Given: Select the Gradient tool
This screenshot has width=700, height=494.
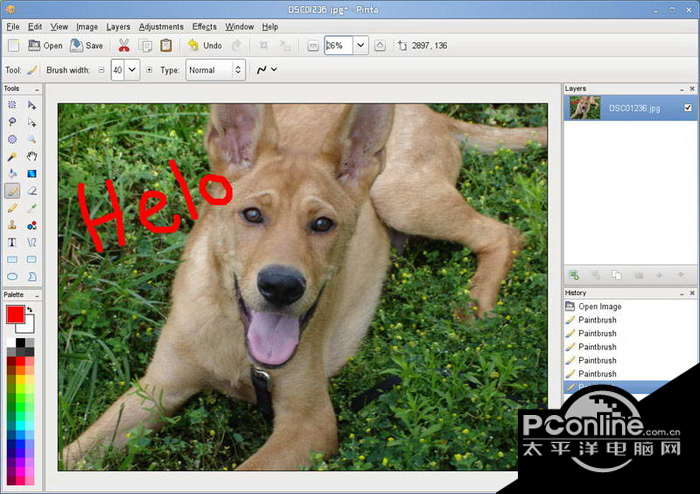Looking at the screenshot, I should (32, 174).
